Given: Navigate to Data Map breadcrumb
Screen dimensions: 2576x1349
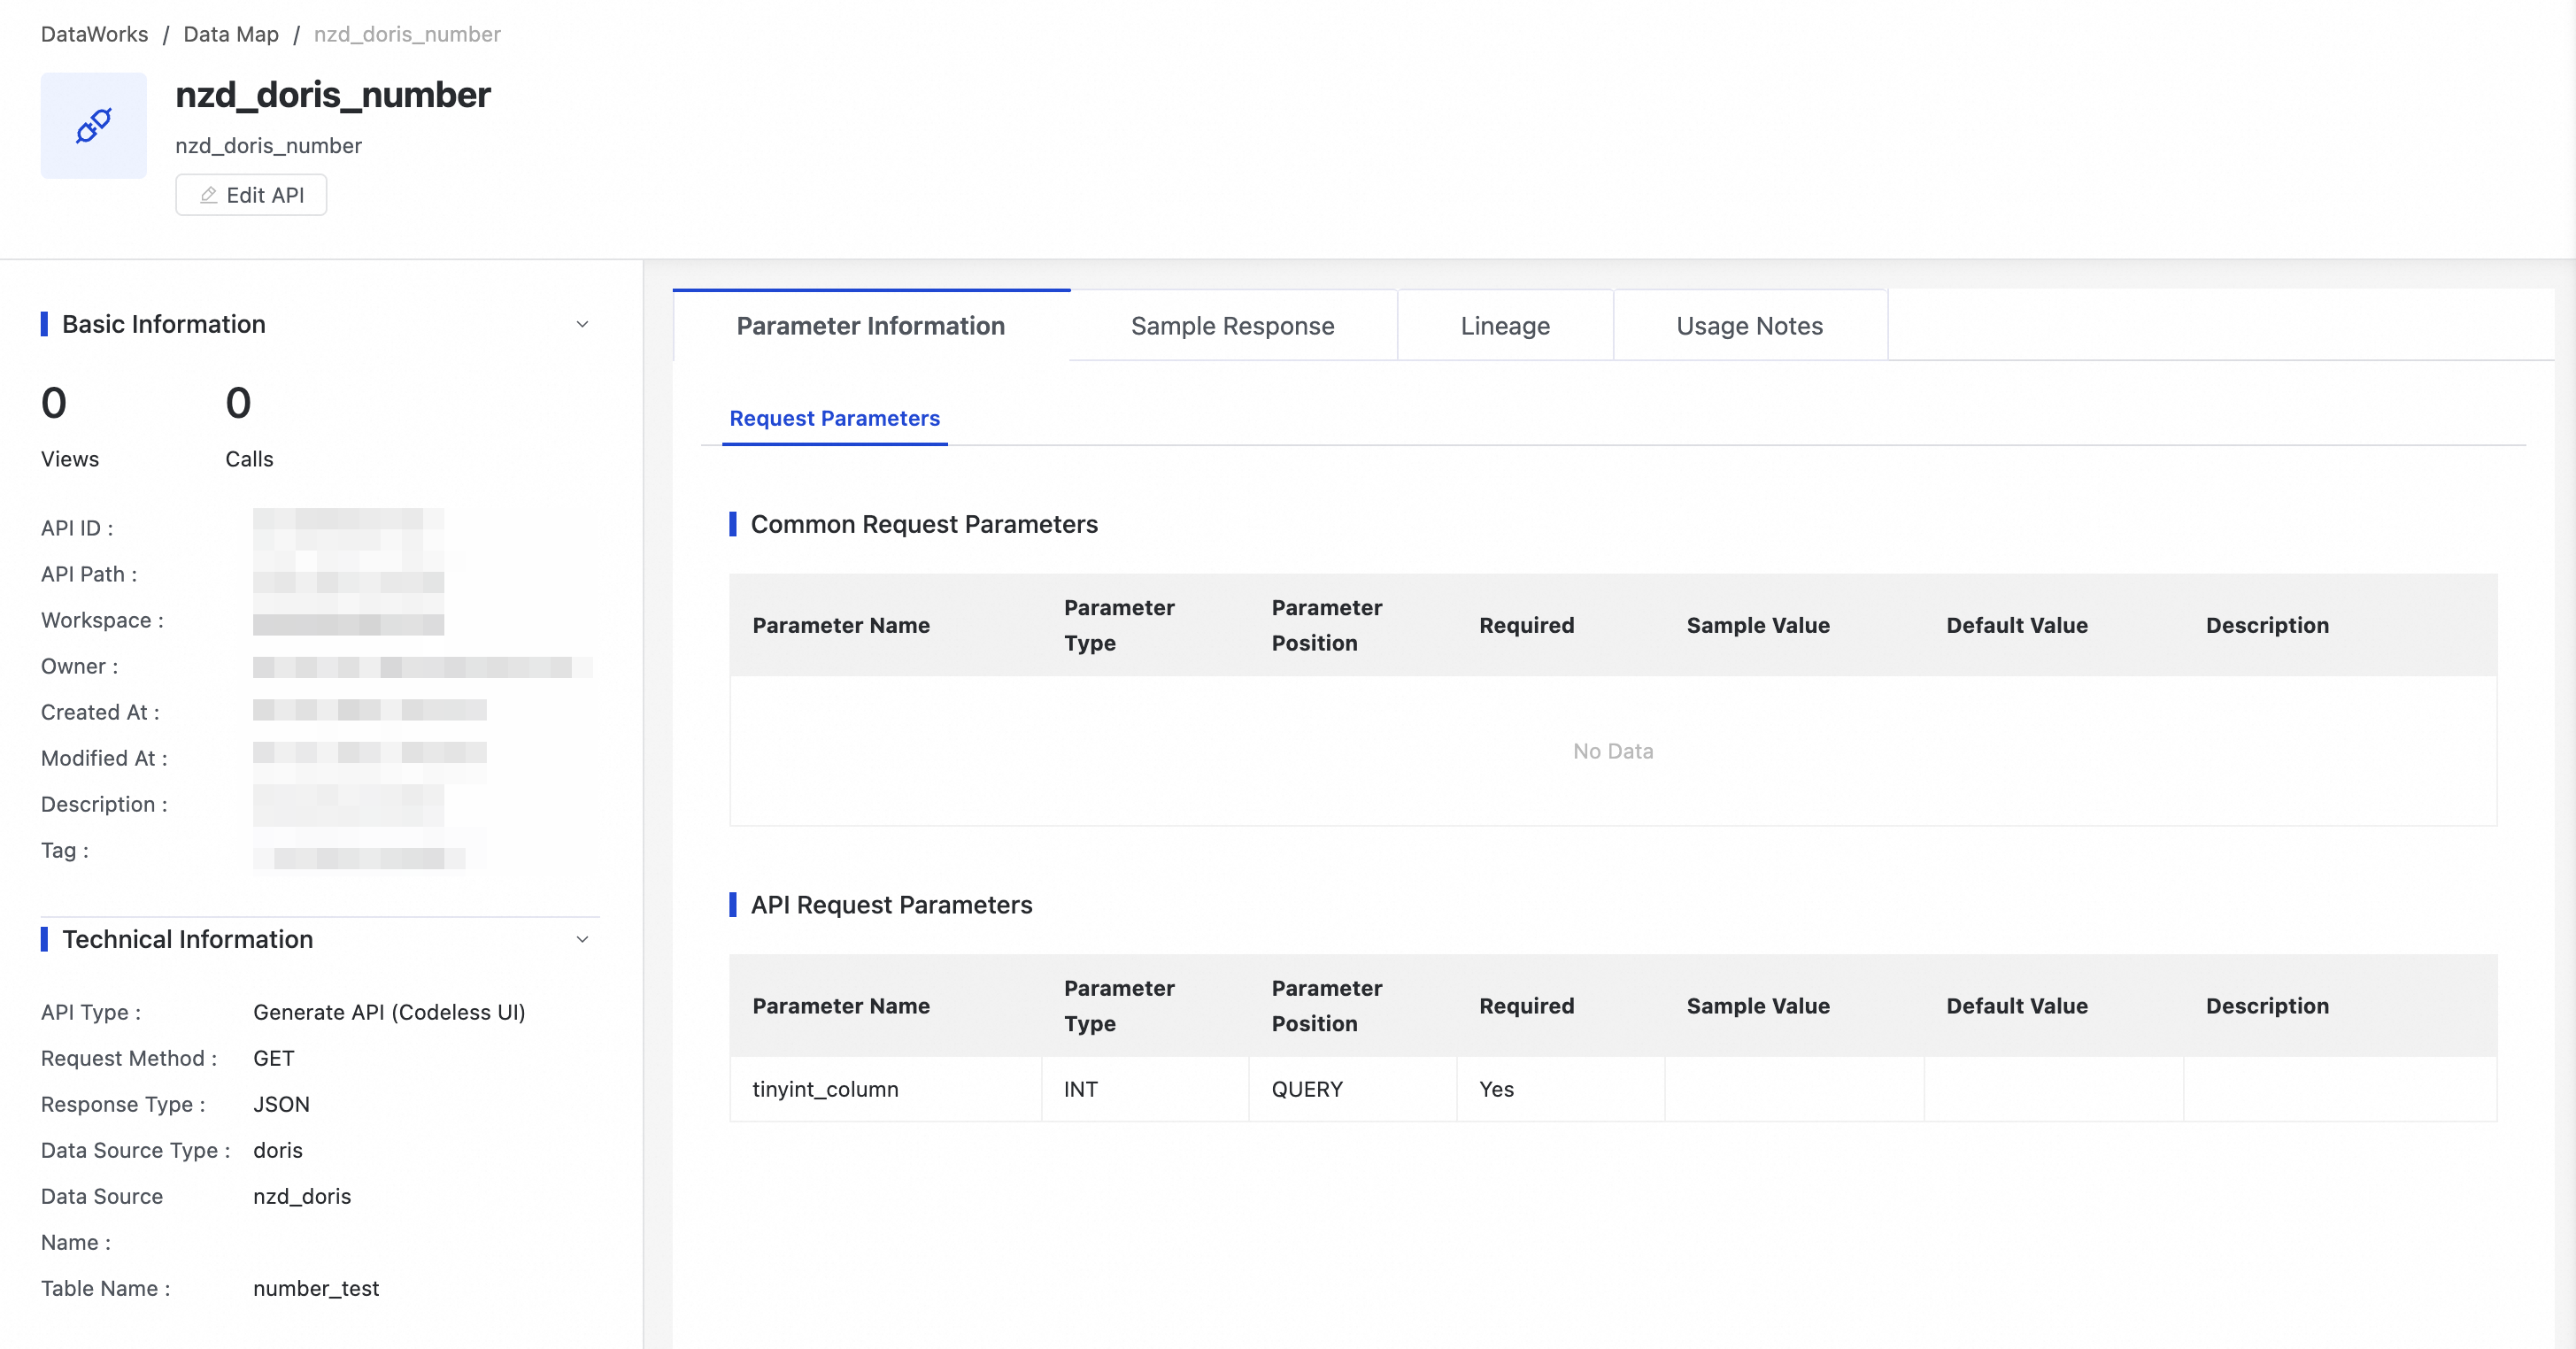Looking at the screenshot, I should pos(231,34).
